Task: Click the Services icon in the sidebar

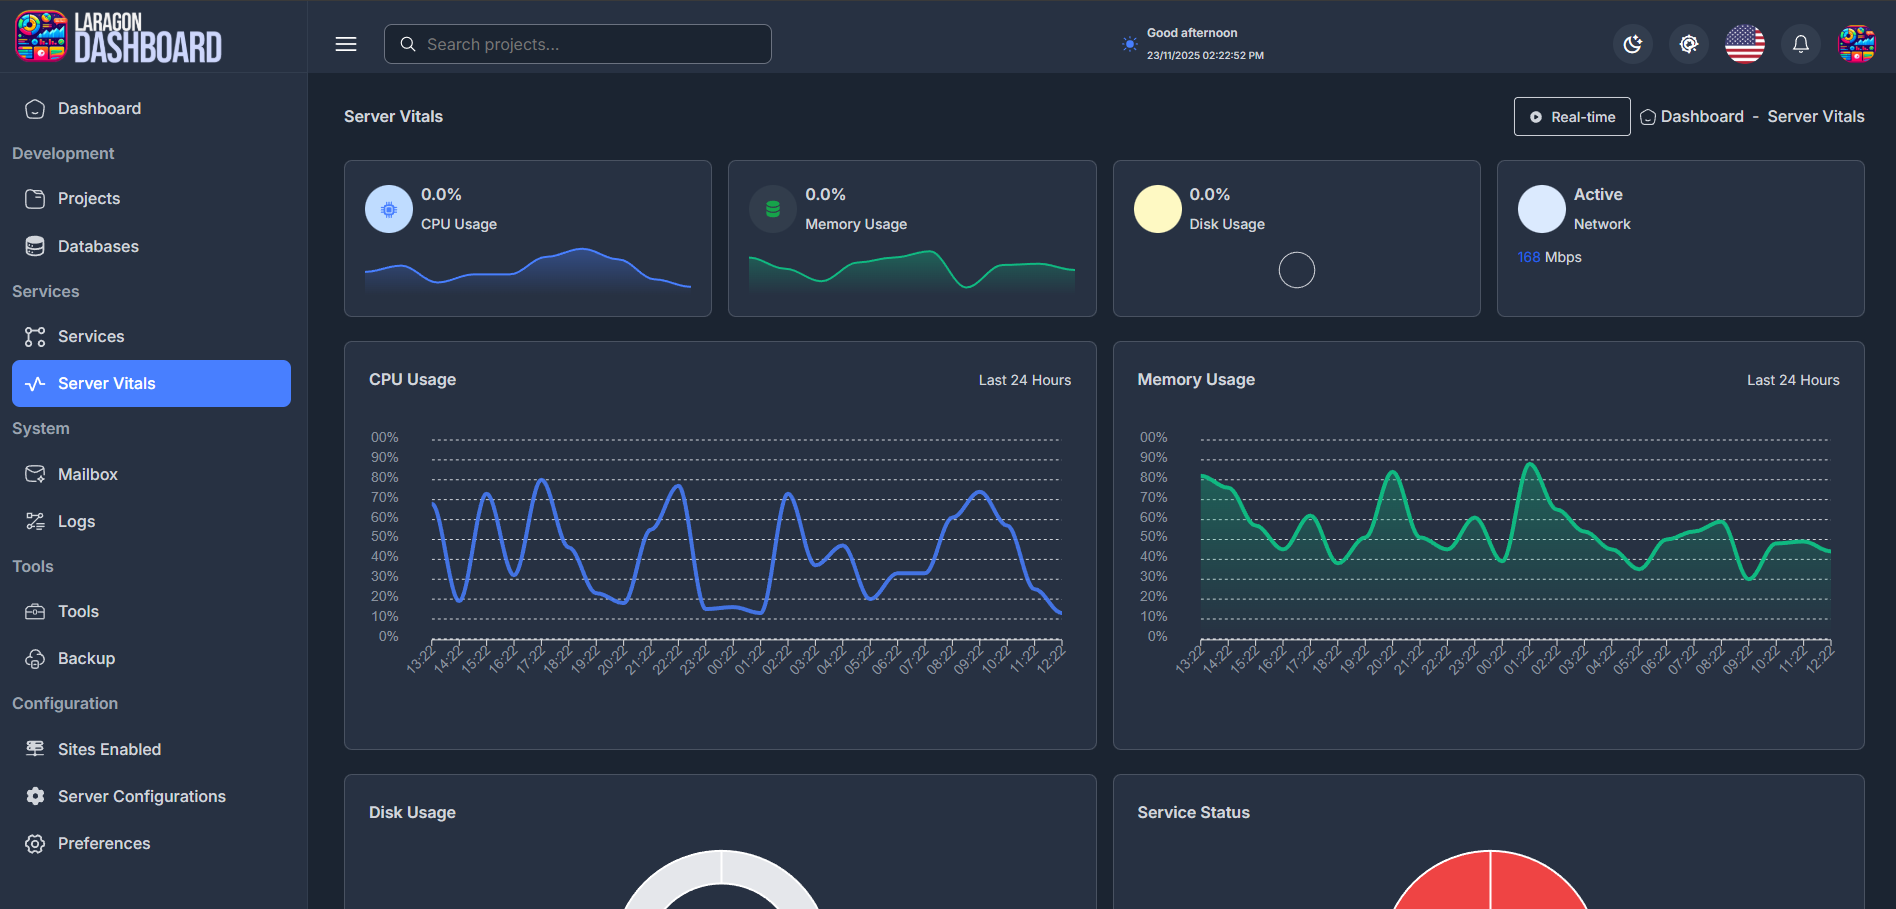Action: click(x=35, y=336)
